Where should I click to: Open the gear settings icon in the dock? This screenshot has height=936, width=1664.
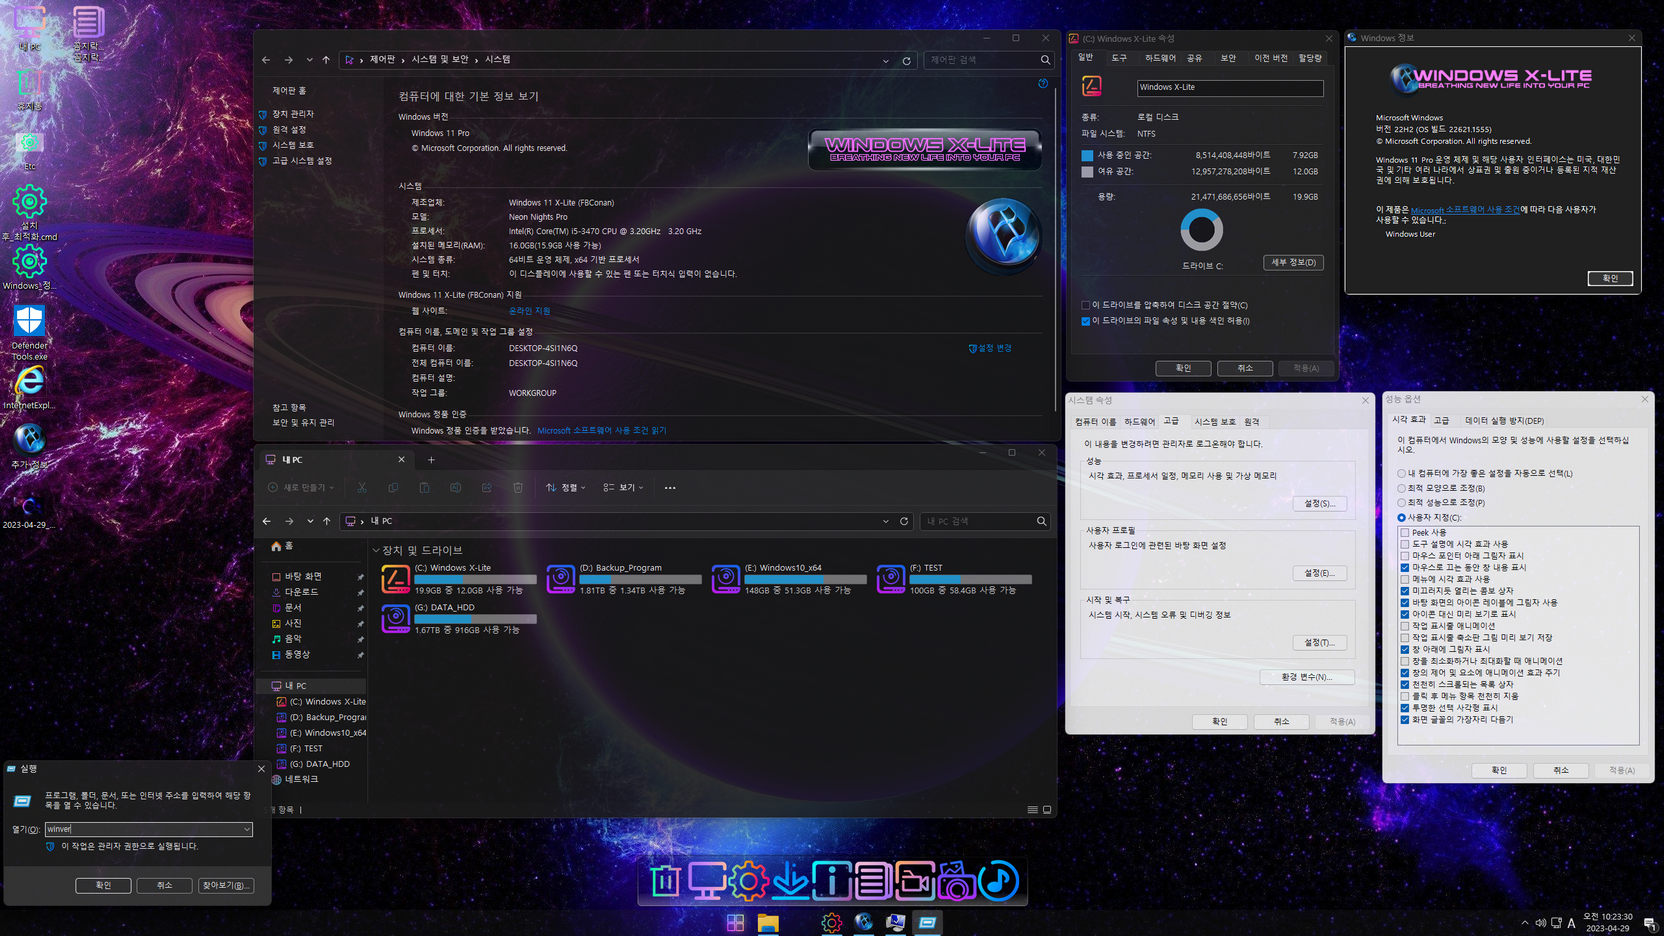[x=748, y=881]
